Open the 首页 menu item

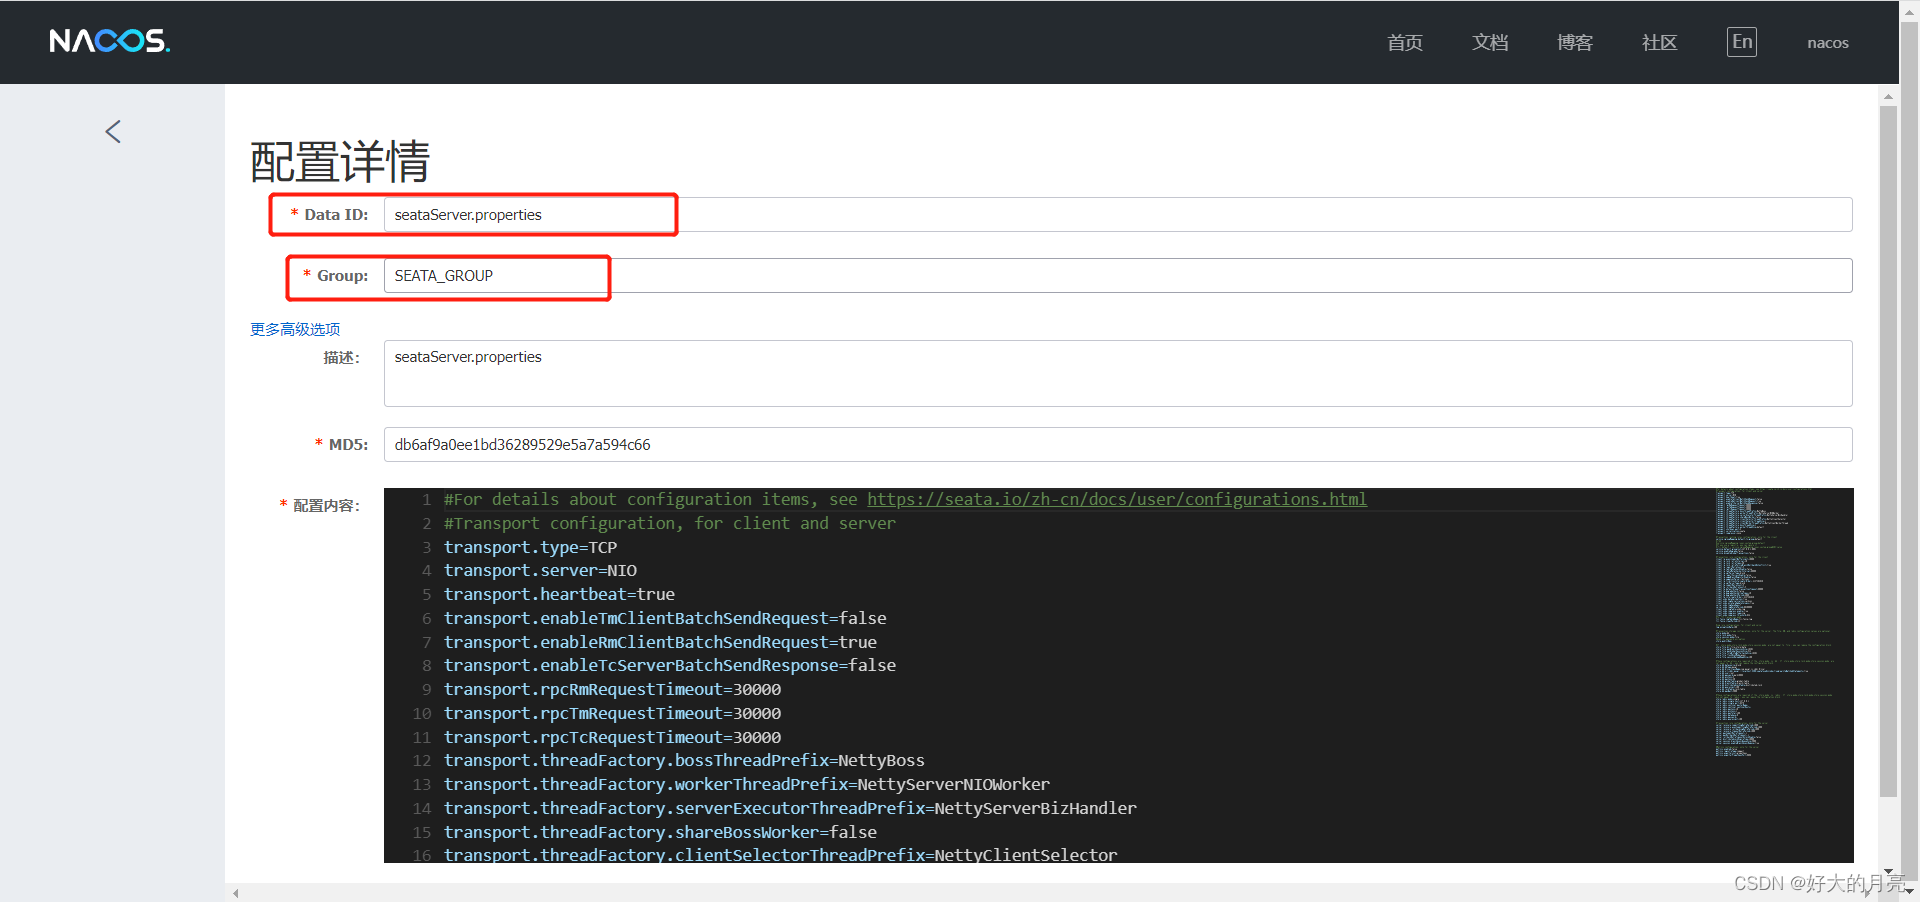1405,42
